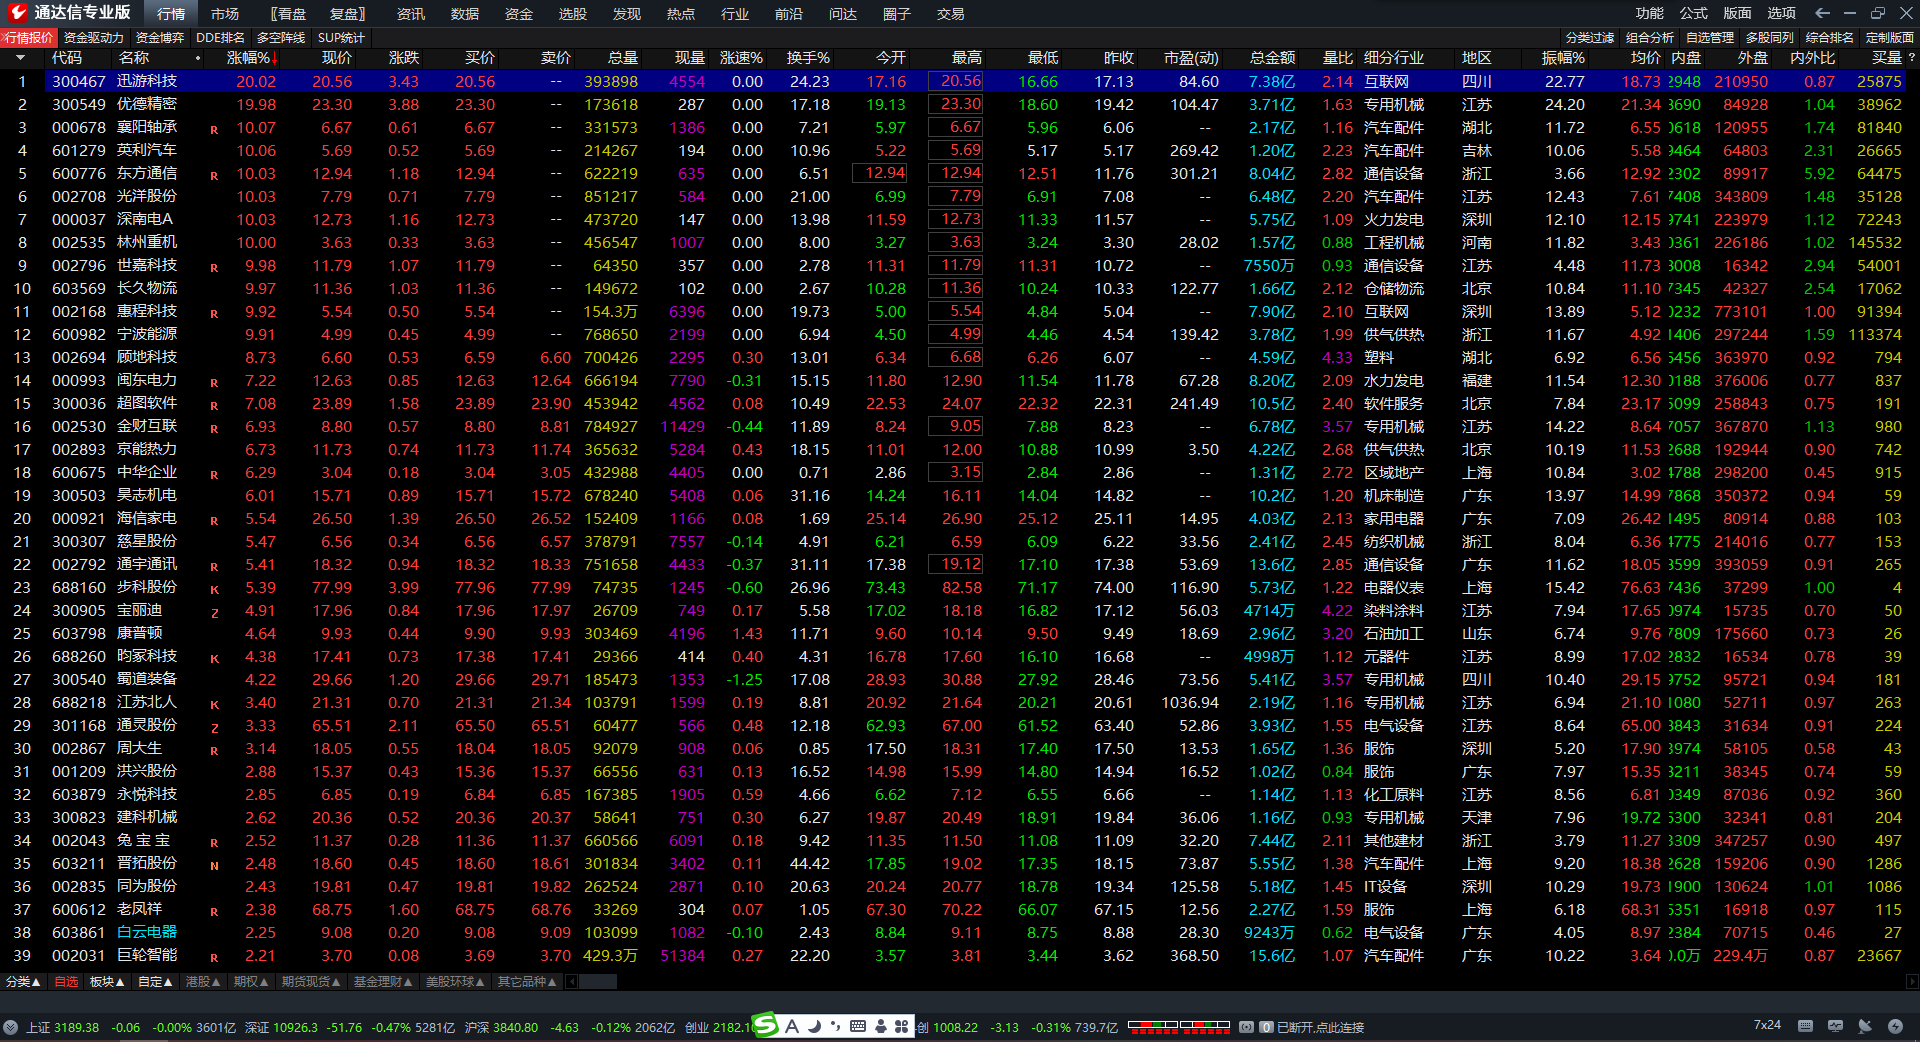Click the dot marker after 名称 header
Viewport: 1920px width, 1042px height.
pyautogui.click(x=198, y=58)
